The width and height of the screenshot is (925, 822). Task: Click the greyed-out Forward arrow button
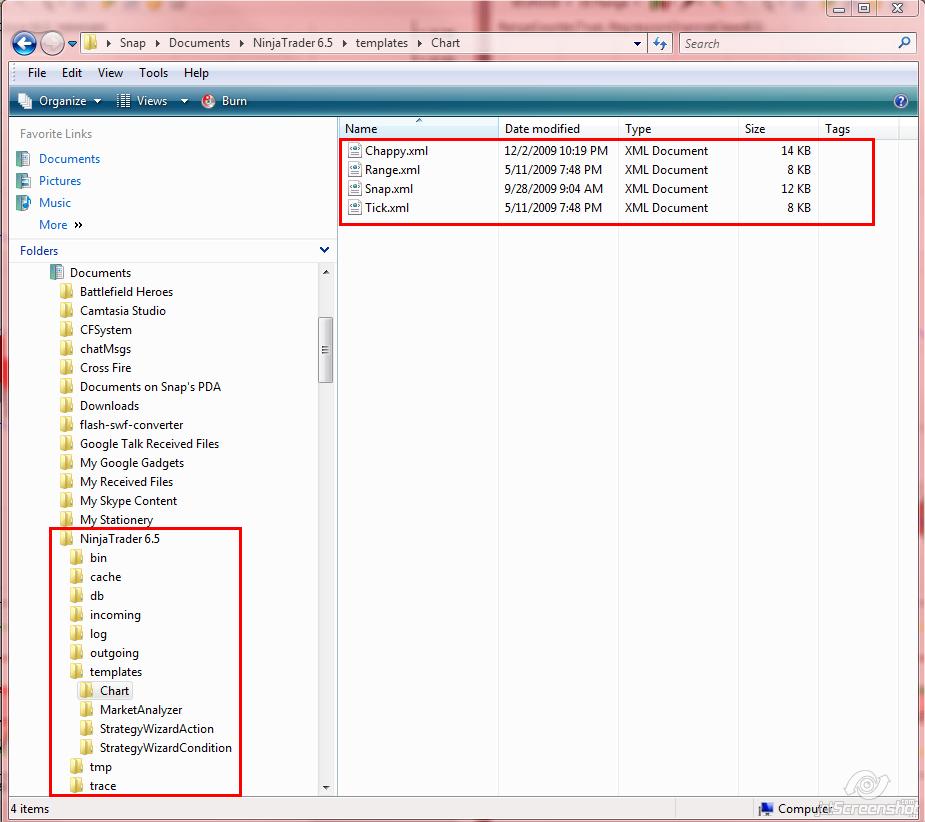tap(52, 43)
